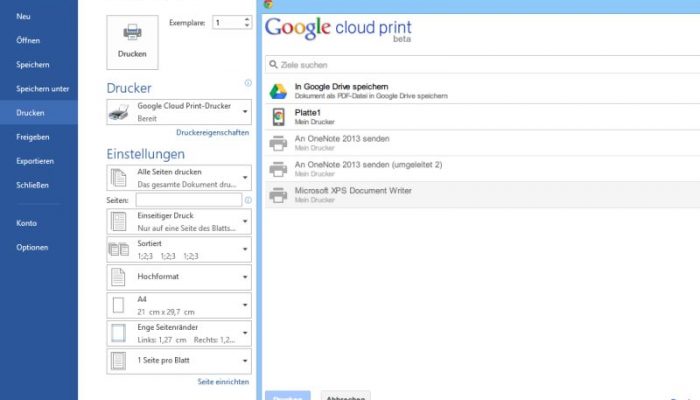Image resolution: width=700 pixels, height=400 pixels.
Task: Click the Google Drive triangle icon
Action: (x=278, y=92)
